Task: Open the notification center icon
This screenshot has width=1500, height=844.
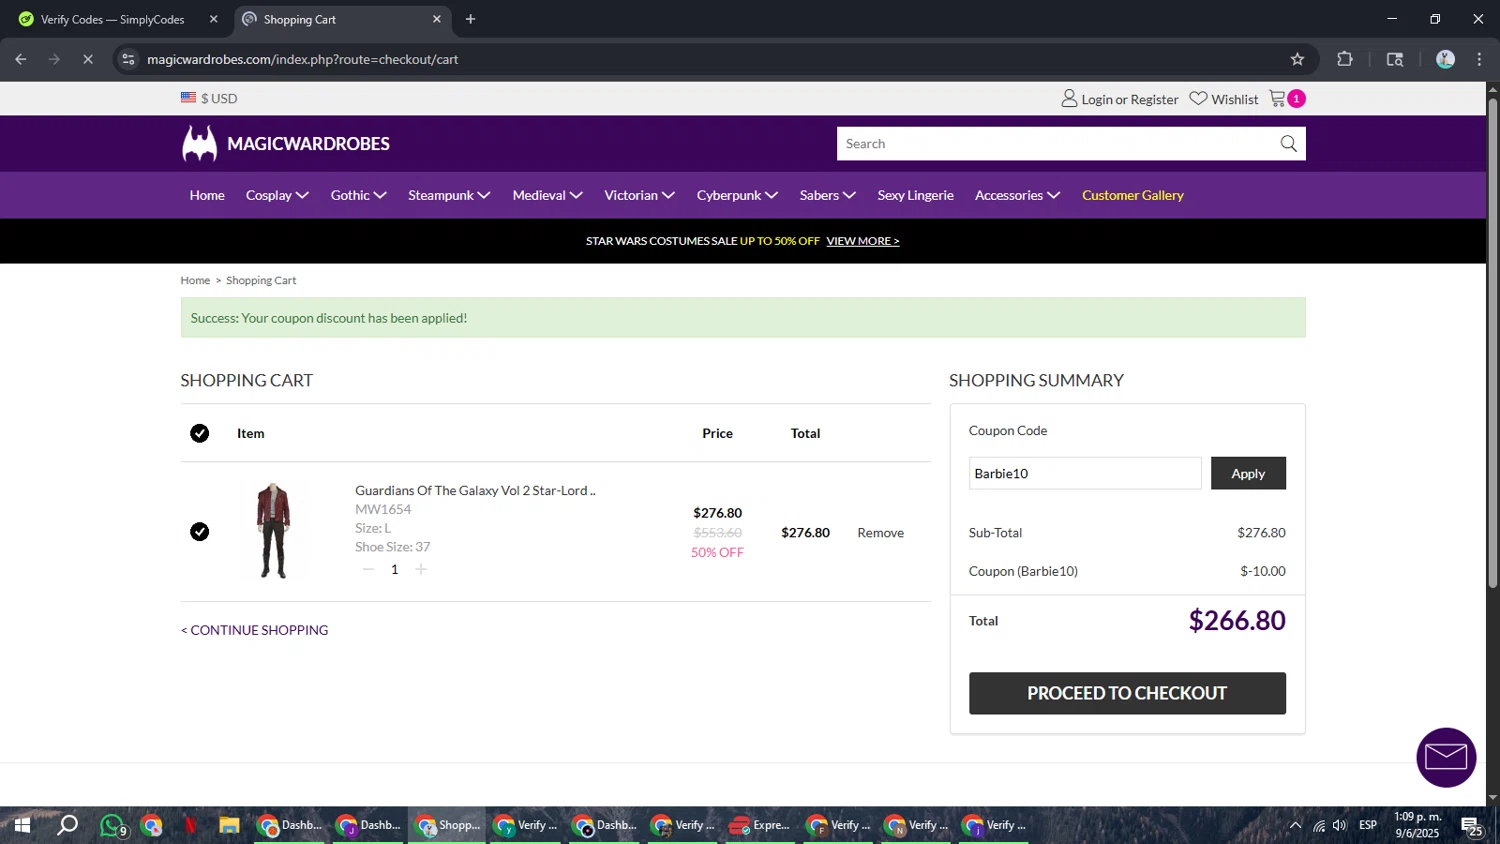Action: [1471, 825]
